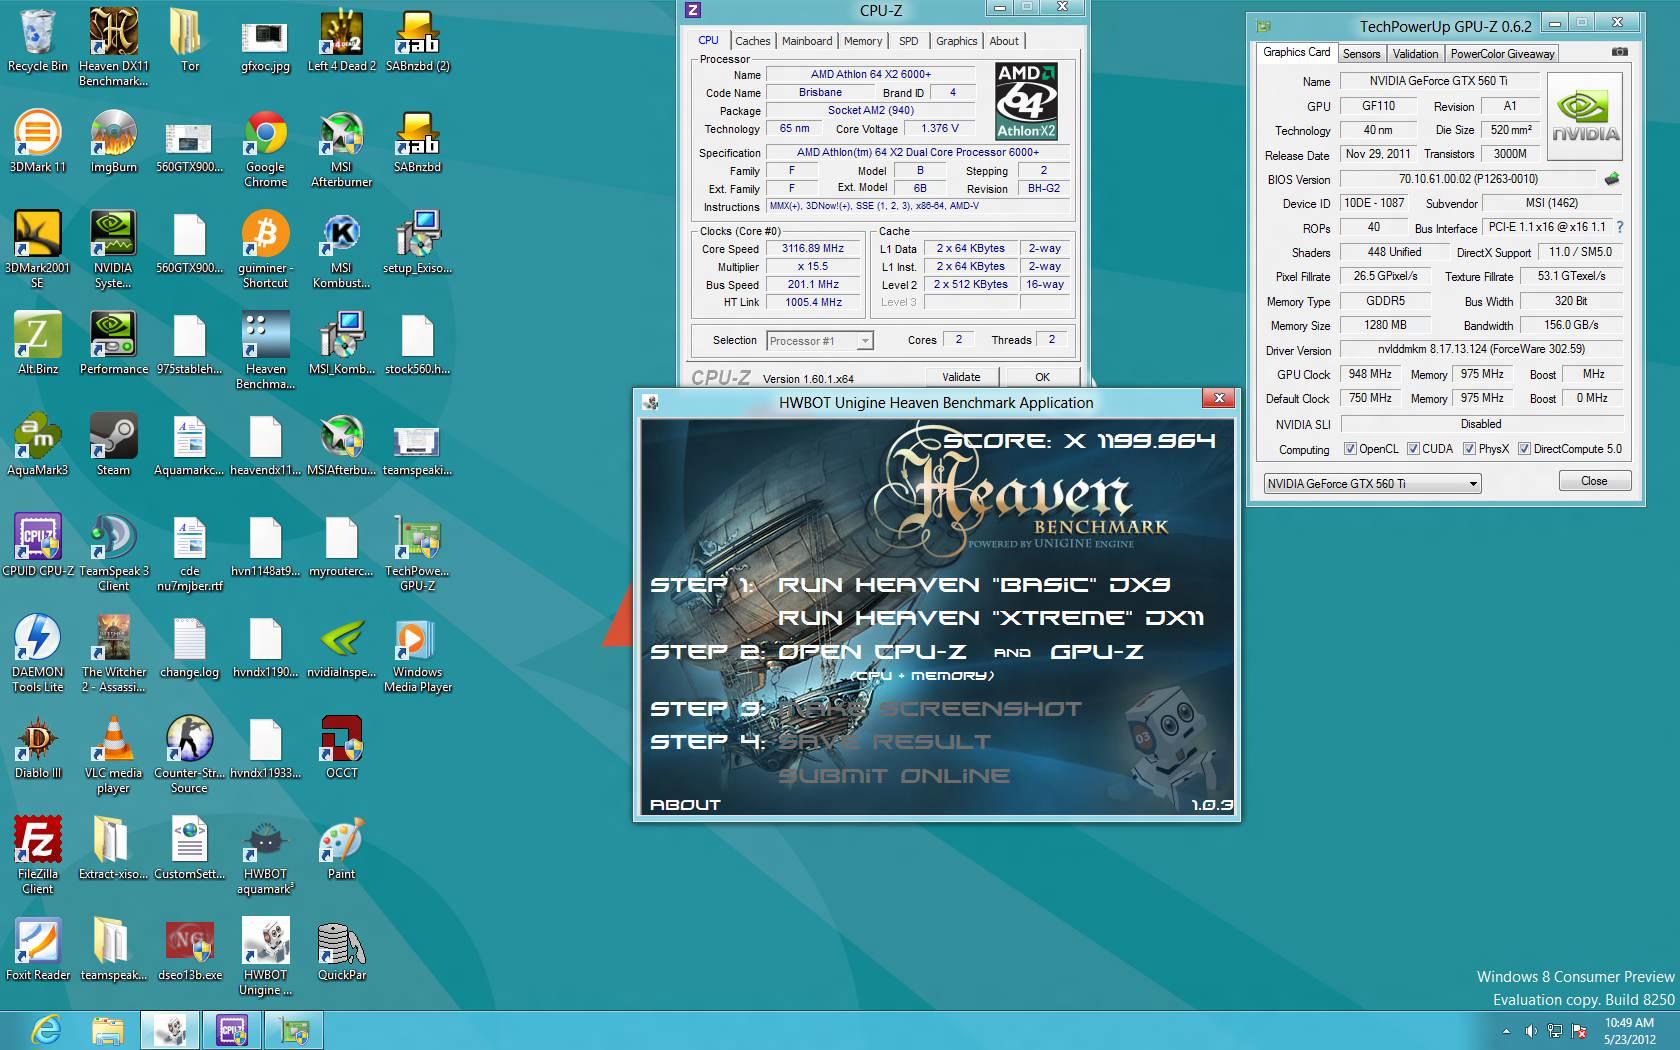Open Google Chrome desktop shortcut

pos(266,150)
